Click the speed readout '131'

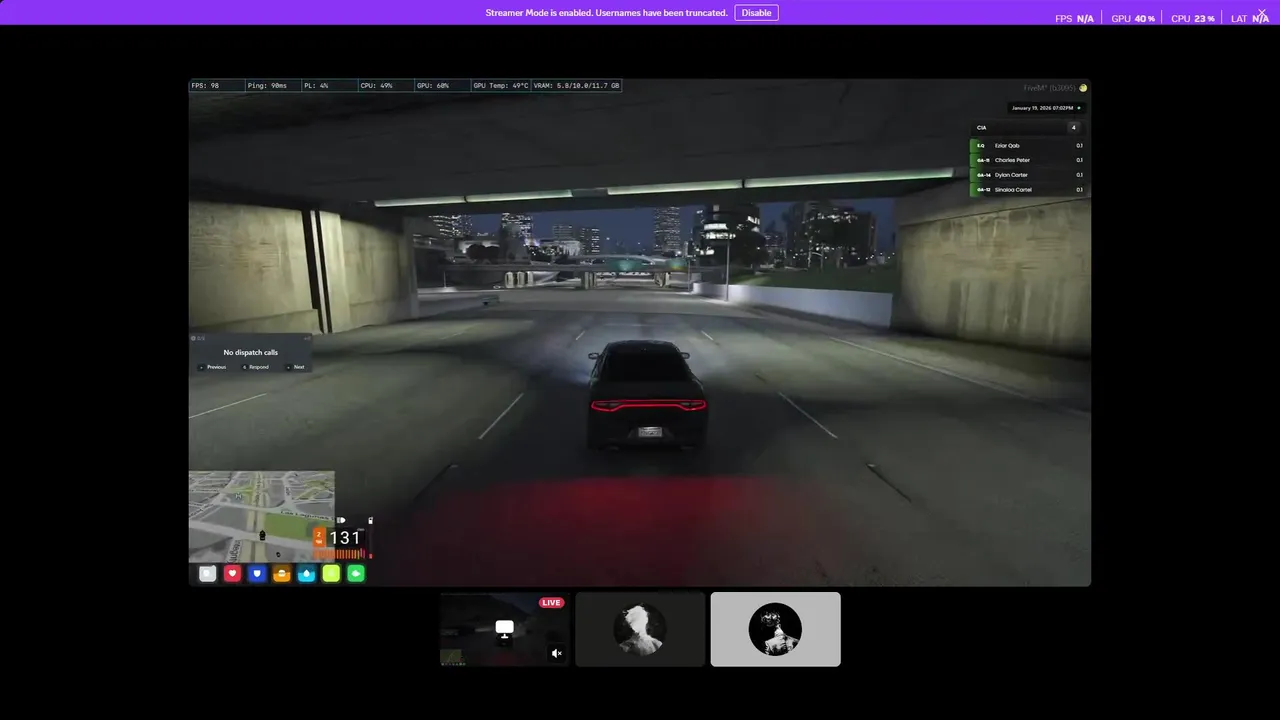click(345, 538)
